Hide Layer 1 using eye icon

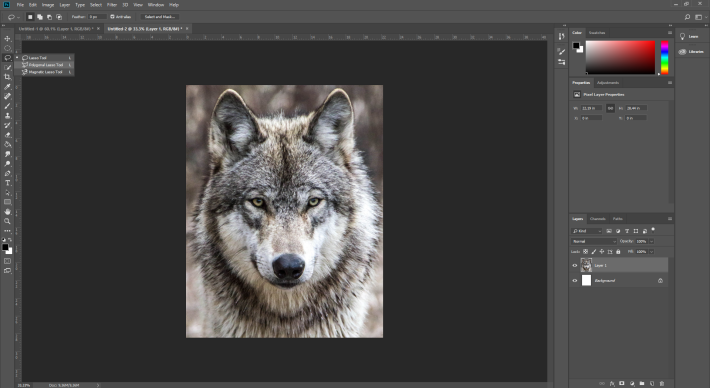pos(575,265)
